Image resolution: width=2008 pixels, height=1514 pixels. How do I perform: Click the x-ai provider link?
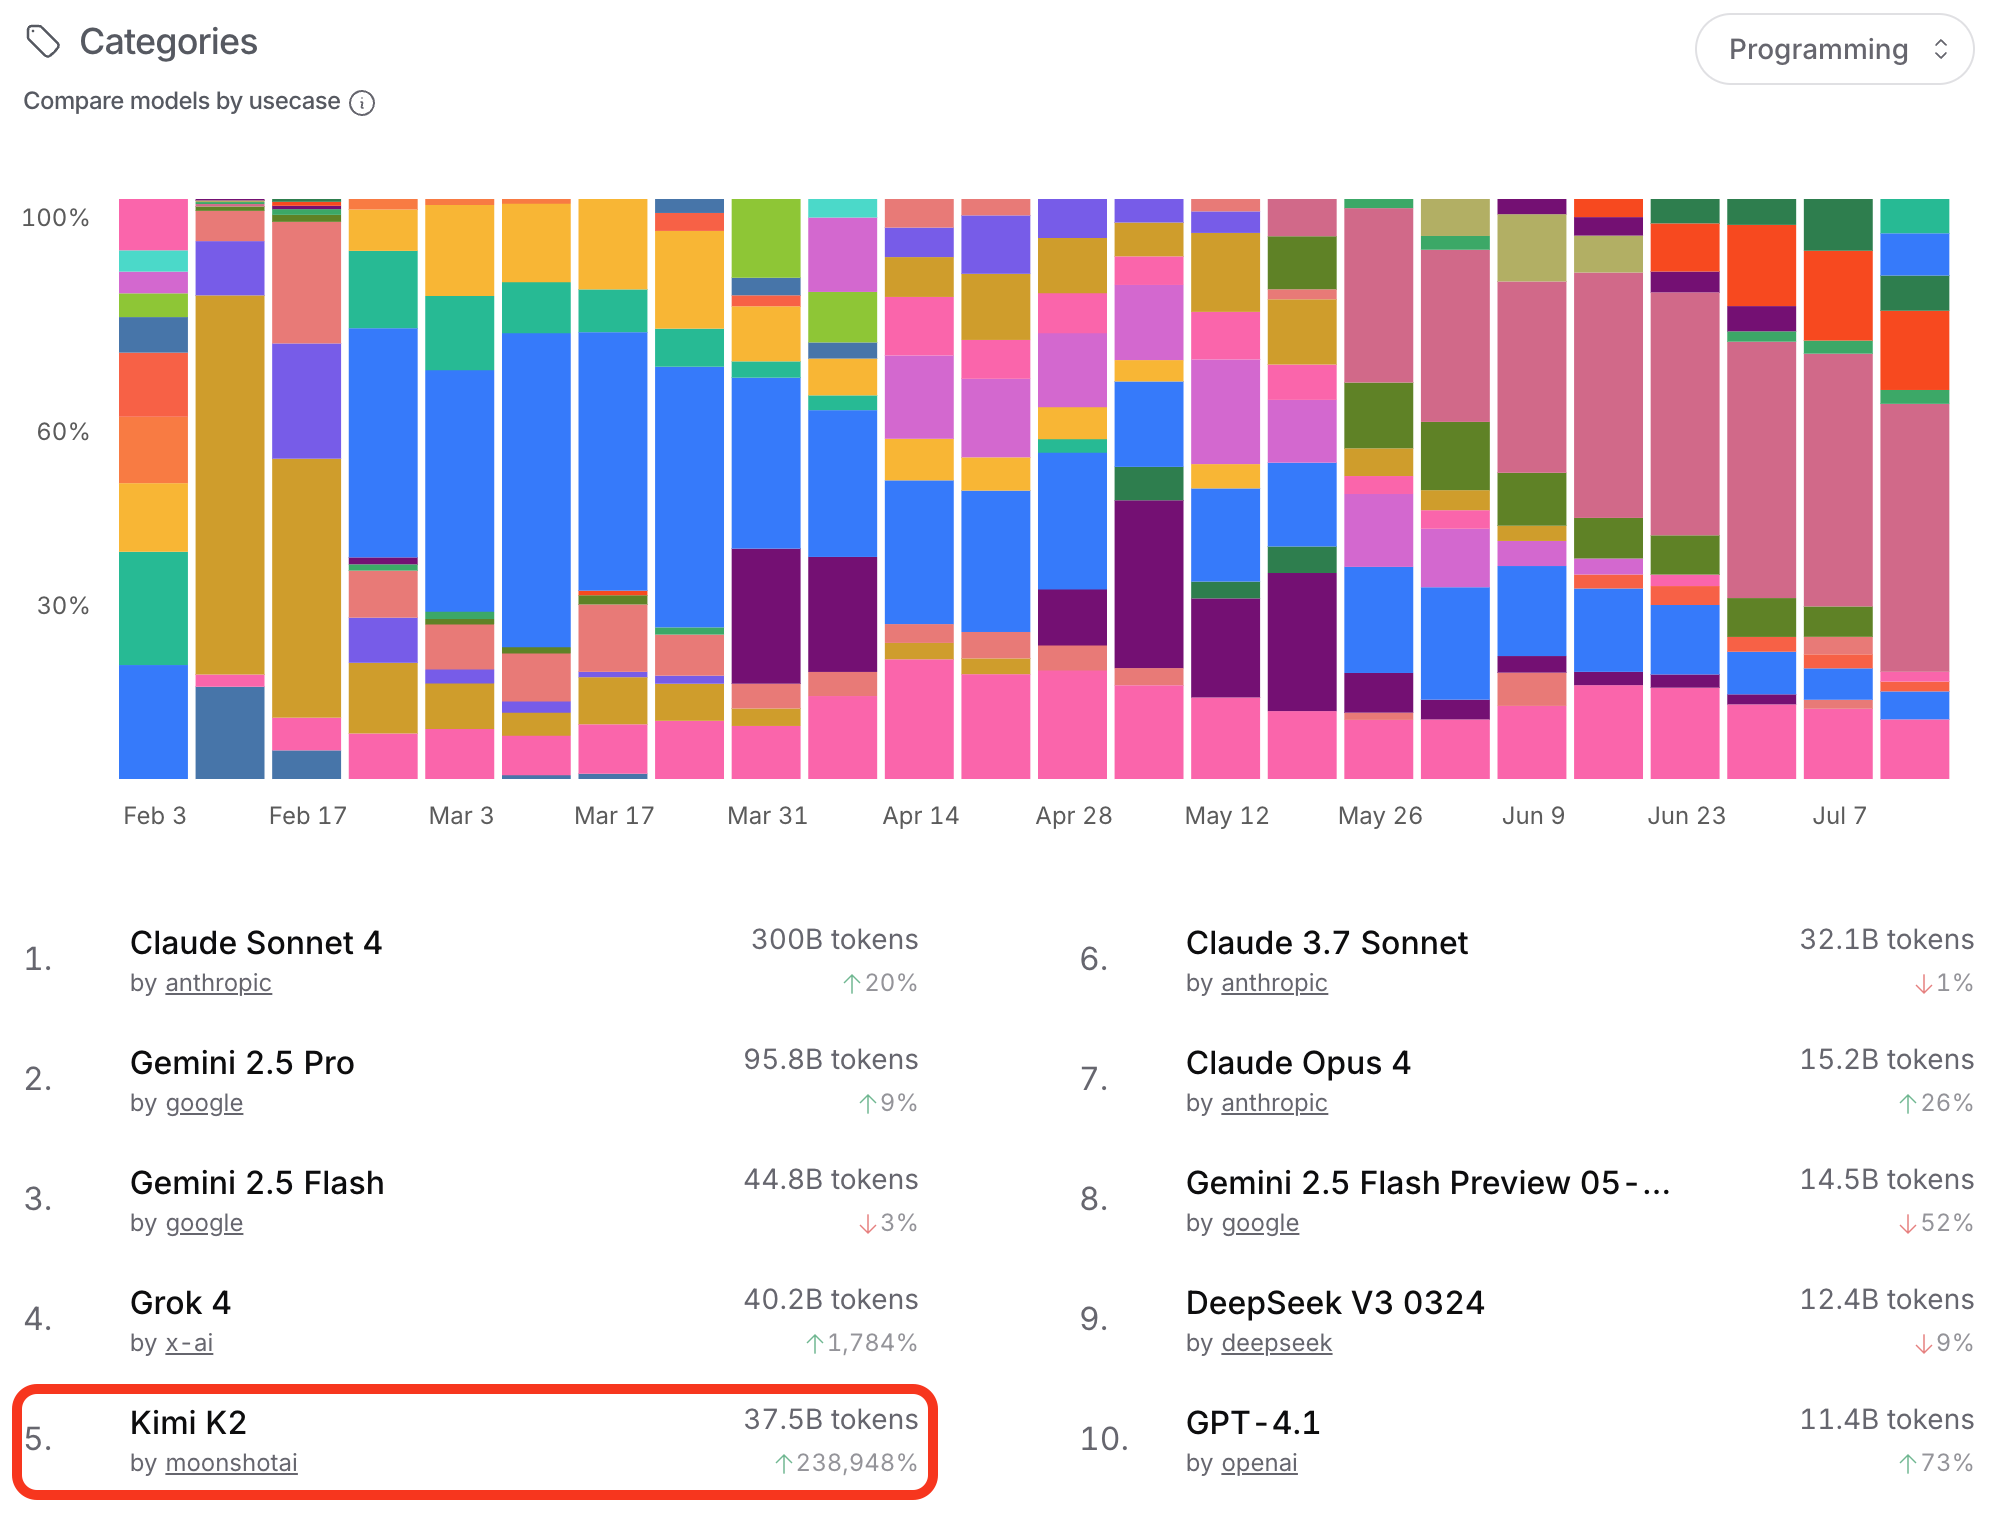pos(189,1343)
